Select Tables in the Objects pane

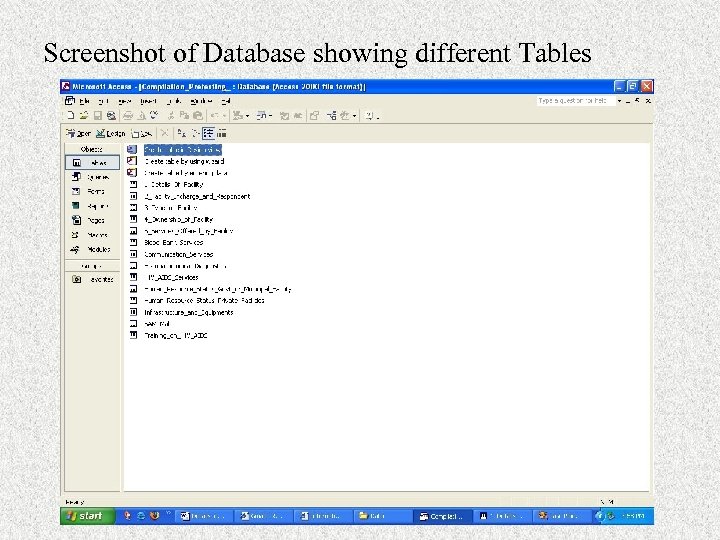coord(92,163)
